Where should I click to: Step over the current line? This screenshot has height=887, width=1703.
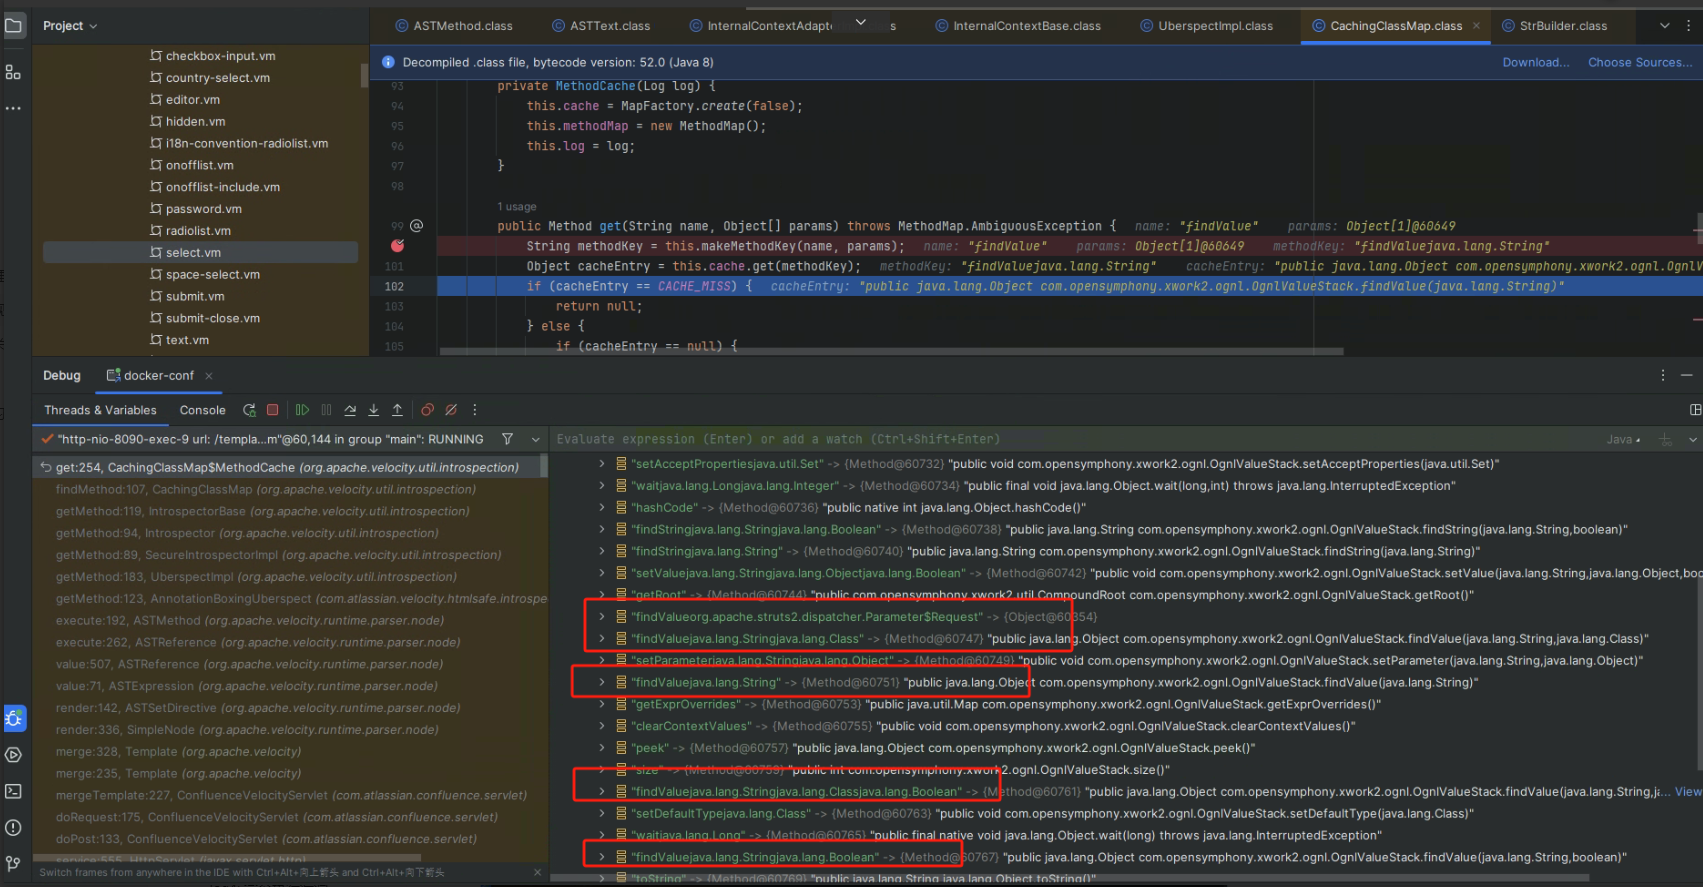click(x=350, y=410)
